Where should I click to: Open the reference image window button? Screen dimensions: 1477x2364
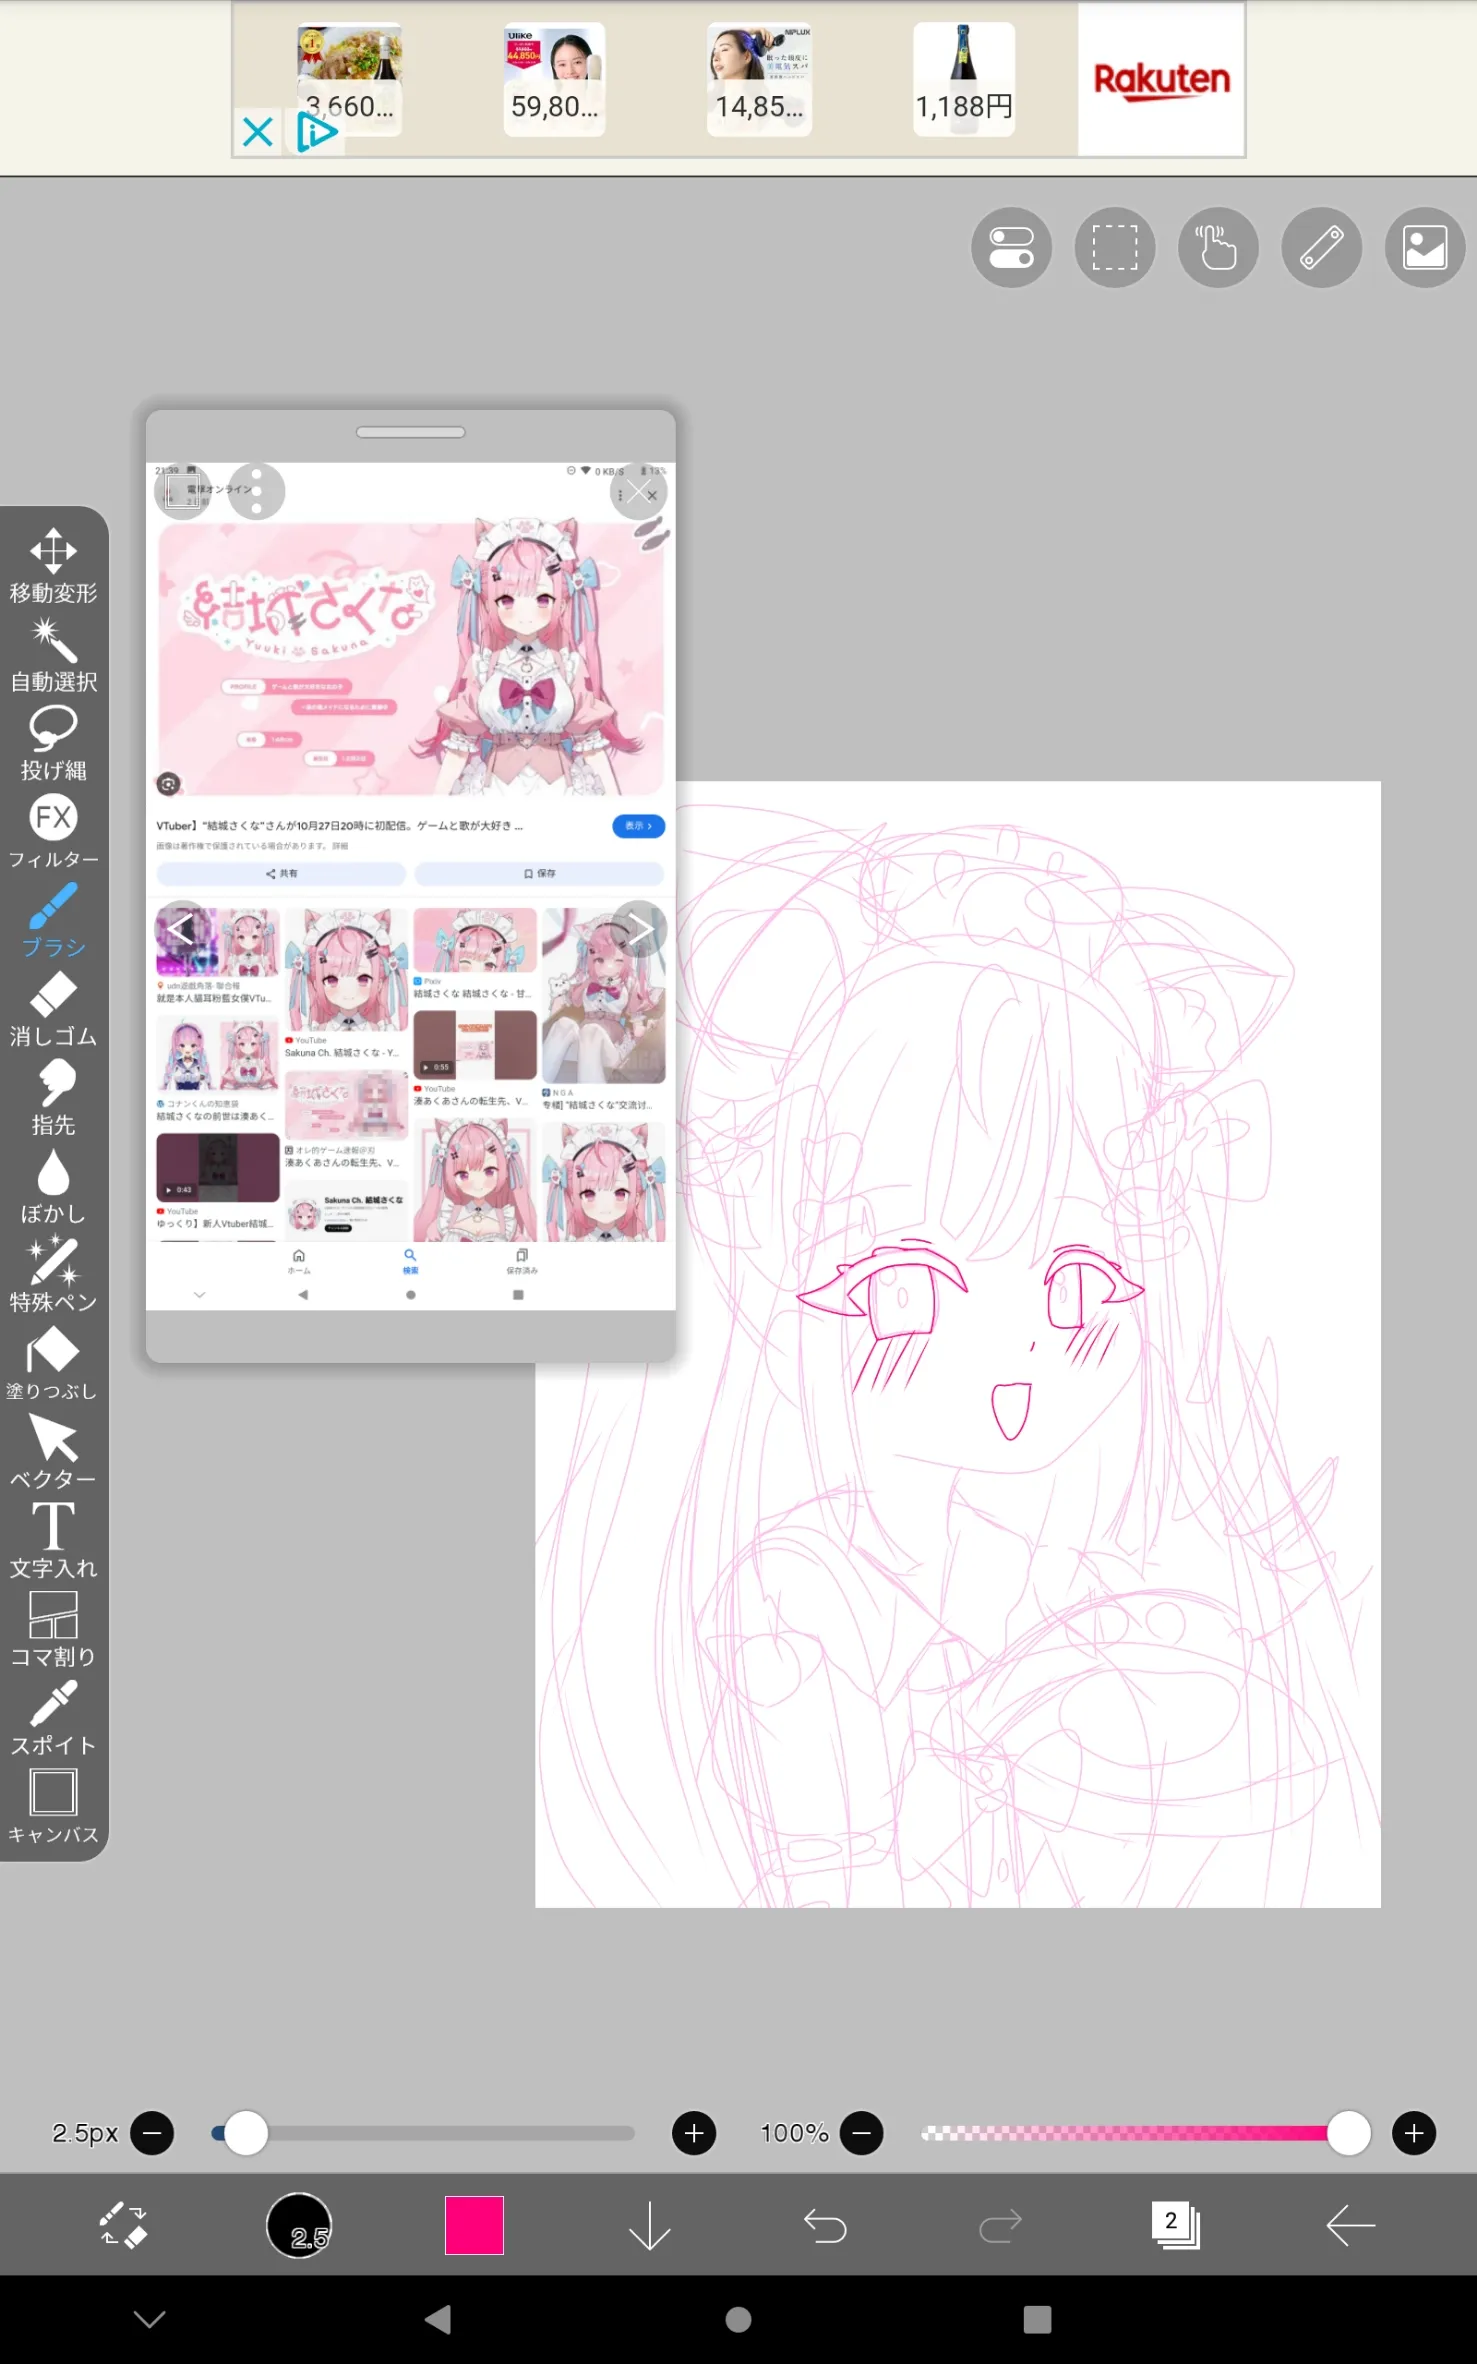point(1425,248)
